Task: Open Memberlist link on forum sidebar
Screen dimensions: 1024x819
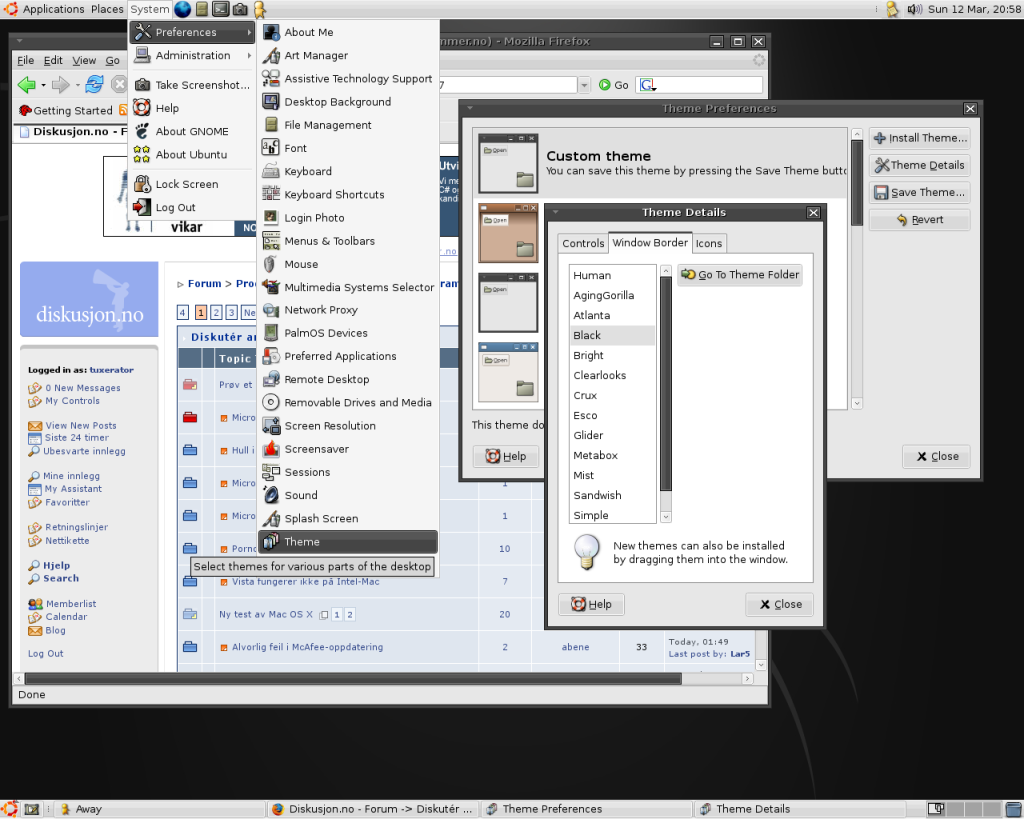Action: (x=71, y=604)
